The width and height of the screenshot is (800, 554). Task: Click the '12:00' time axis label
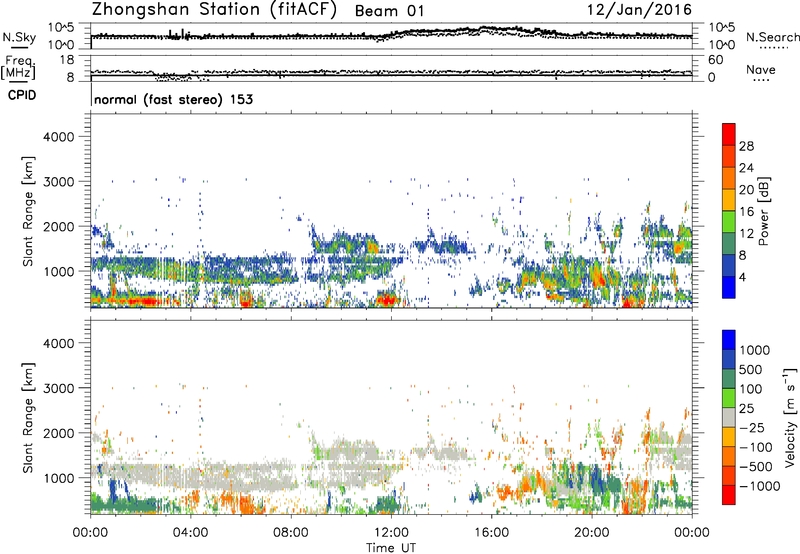coord(391,533)
